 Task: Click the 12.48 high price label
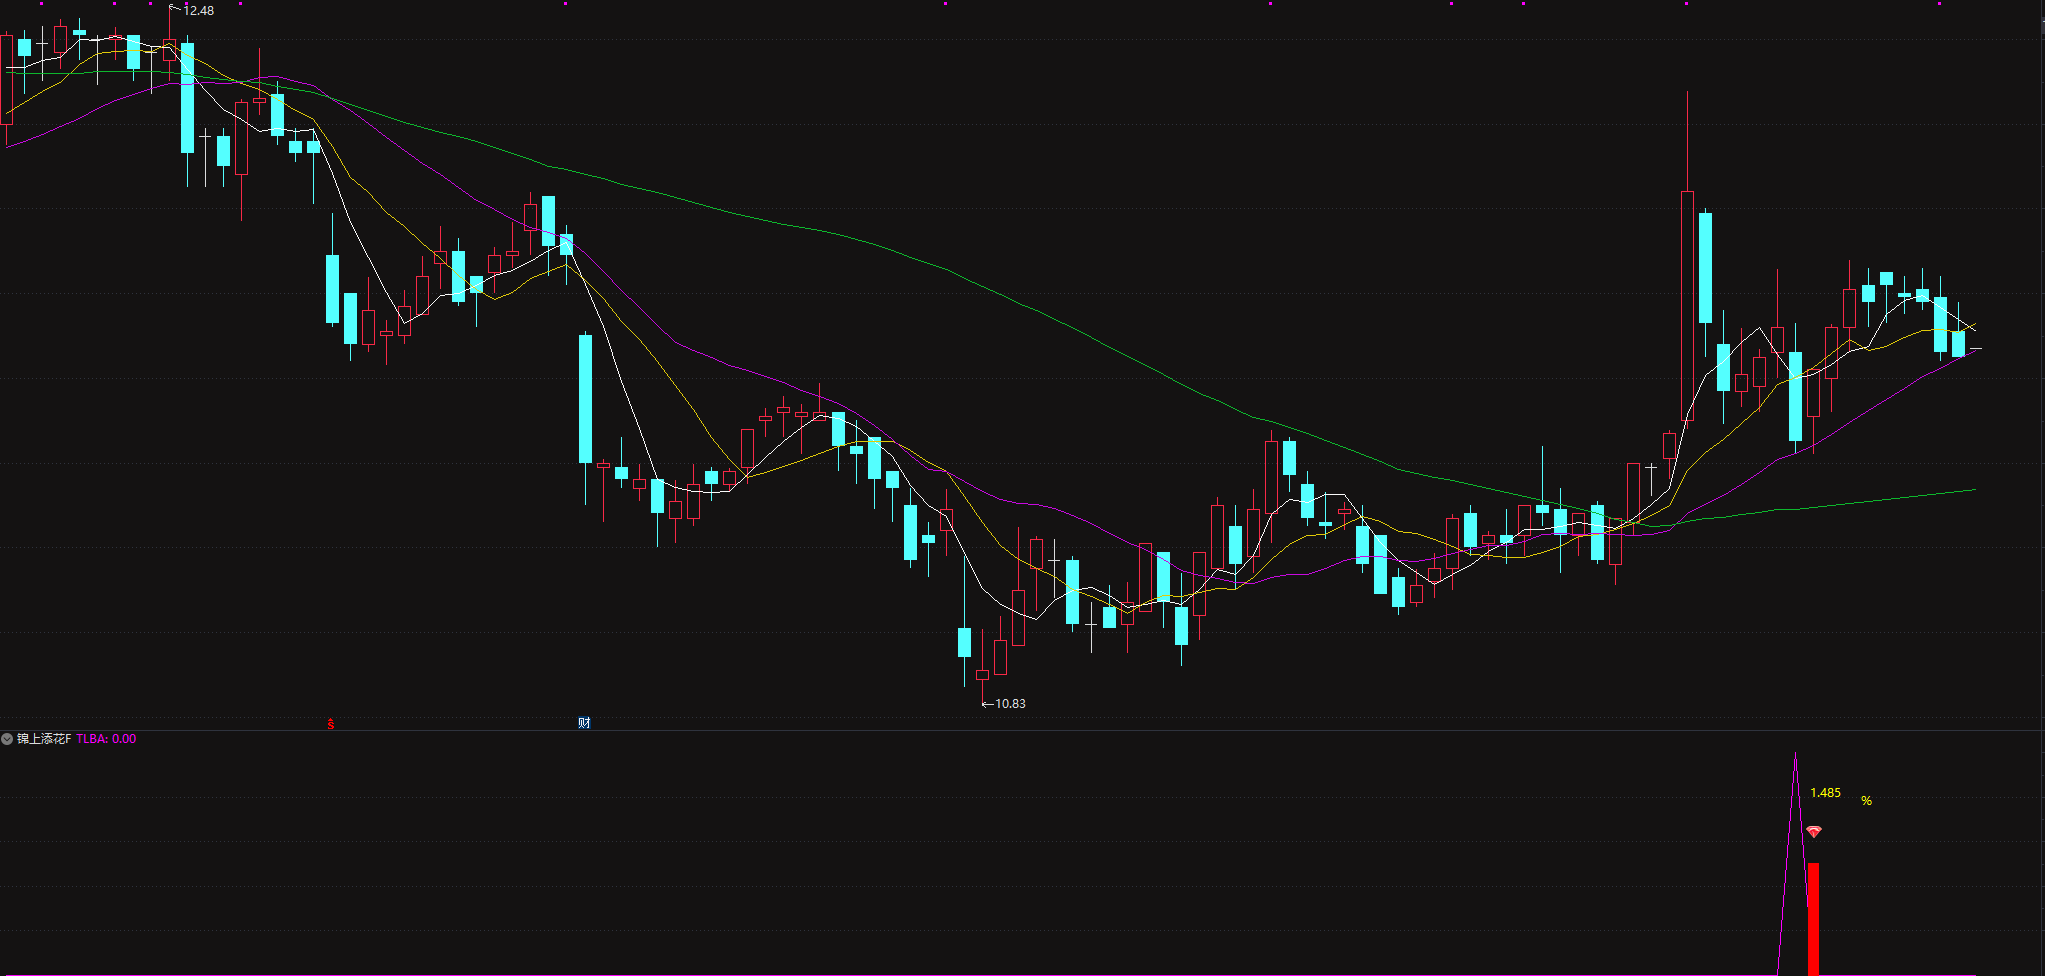point(199,11)
